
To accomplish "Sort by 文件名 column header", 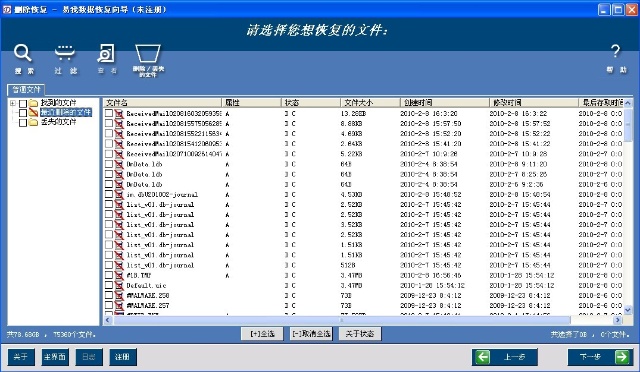I will [x=162, y=102].
